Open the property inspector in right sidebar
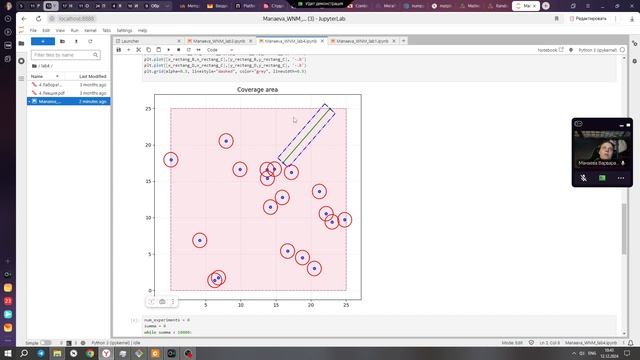 coord(634,43)
